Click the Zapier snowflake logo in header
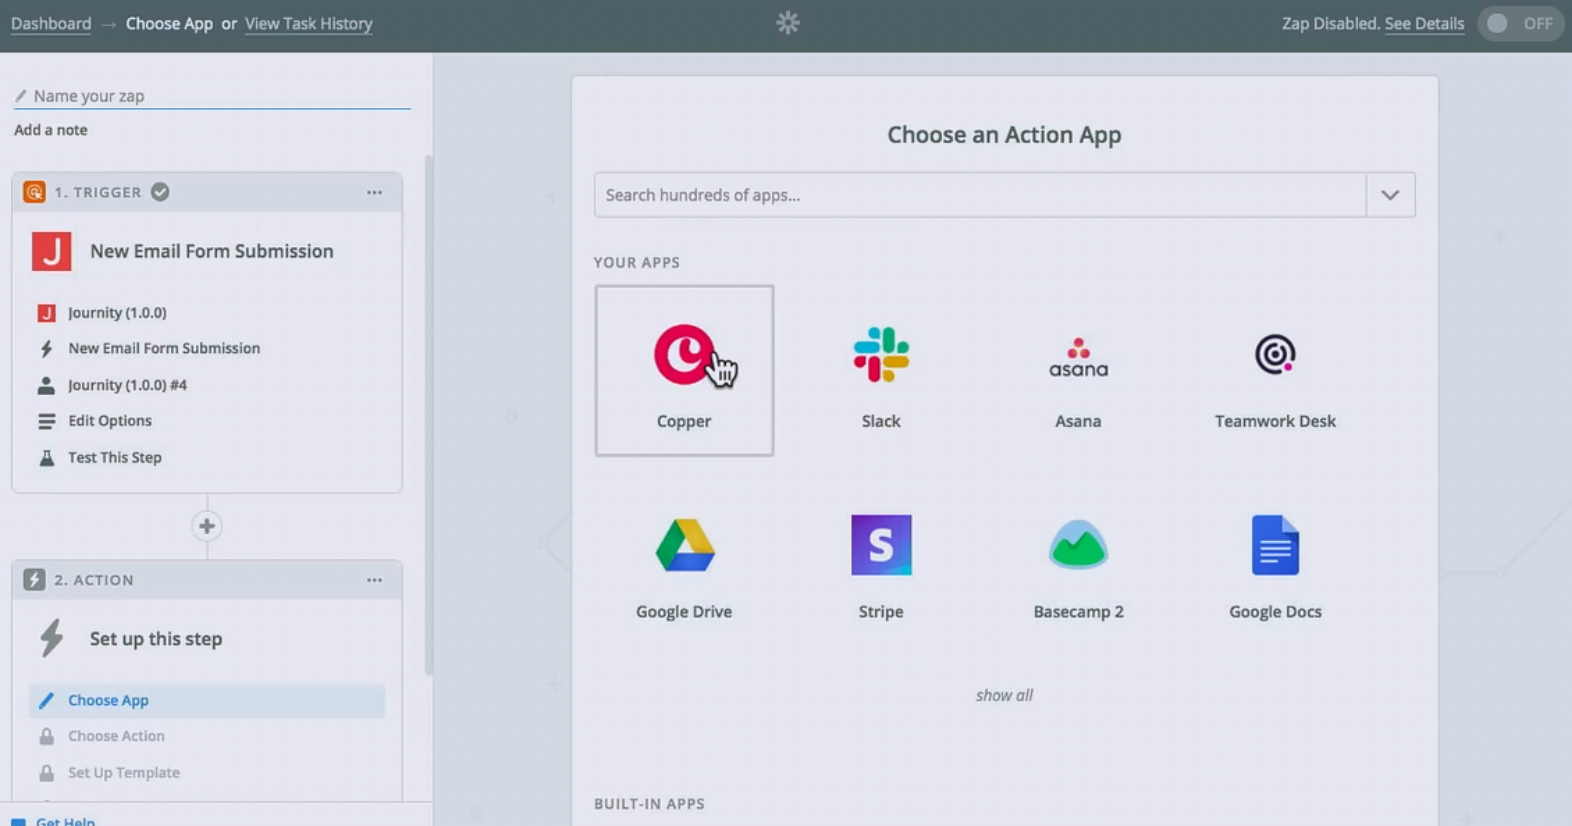 pyautogui.click(x=788, y=23)
